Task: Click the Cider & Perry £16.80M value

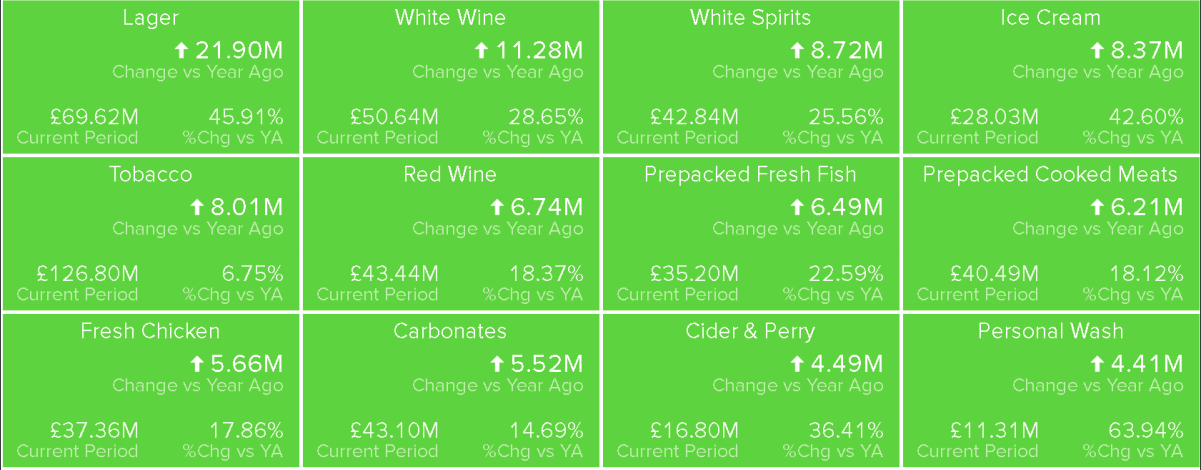Action: tap(694, 430)
